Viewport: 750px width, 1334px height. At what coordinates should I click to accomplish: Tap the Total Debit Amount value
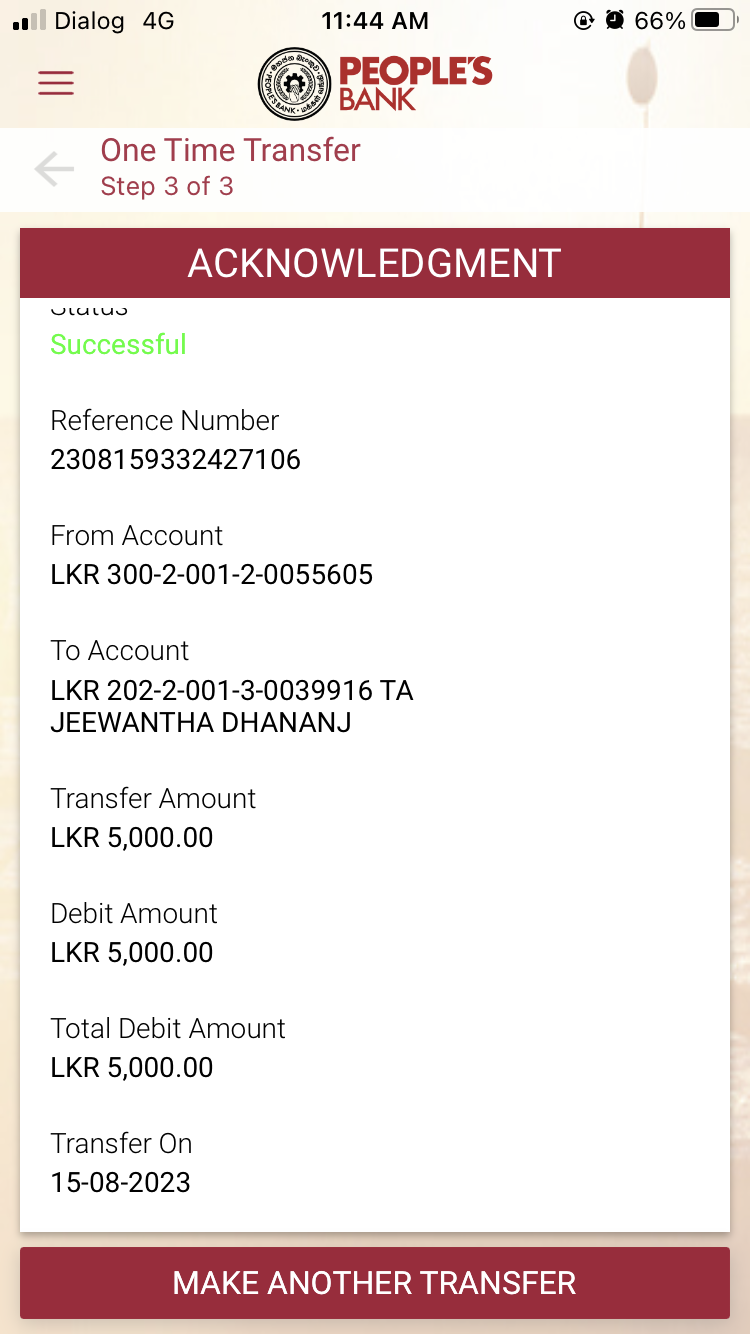coord(131,1067)
